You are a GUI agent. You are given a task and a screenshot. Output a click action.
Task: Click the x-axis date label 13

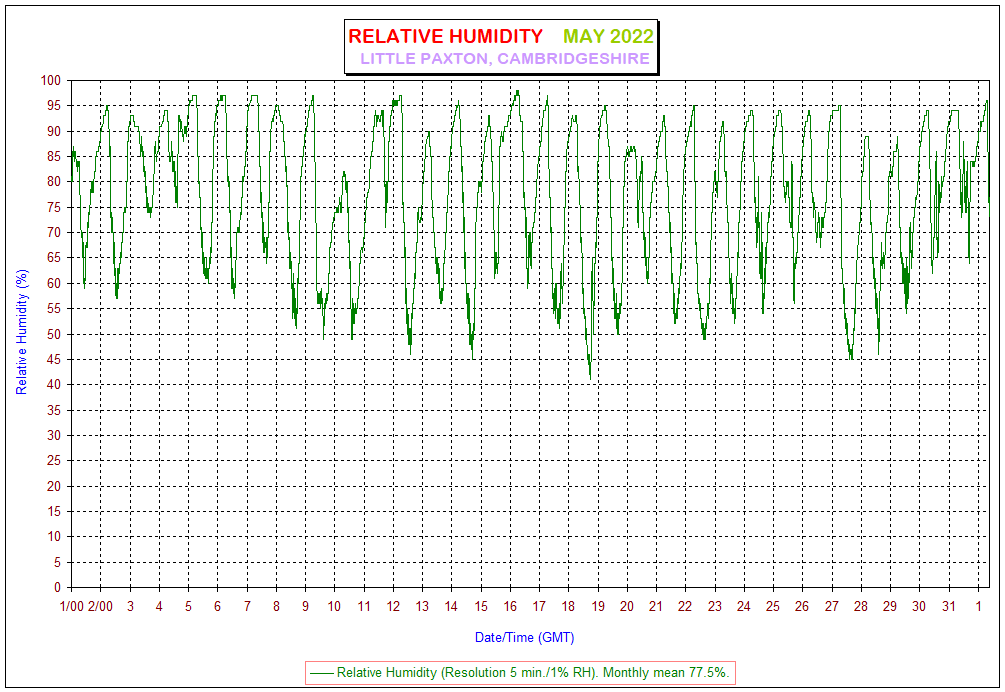[x=422, y=606]
